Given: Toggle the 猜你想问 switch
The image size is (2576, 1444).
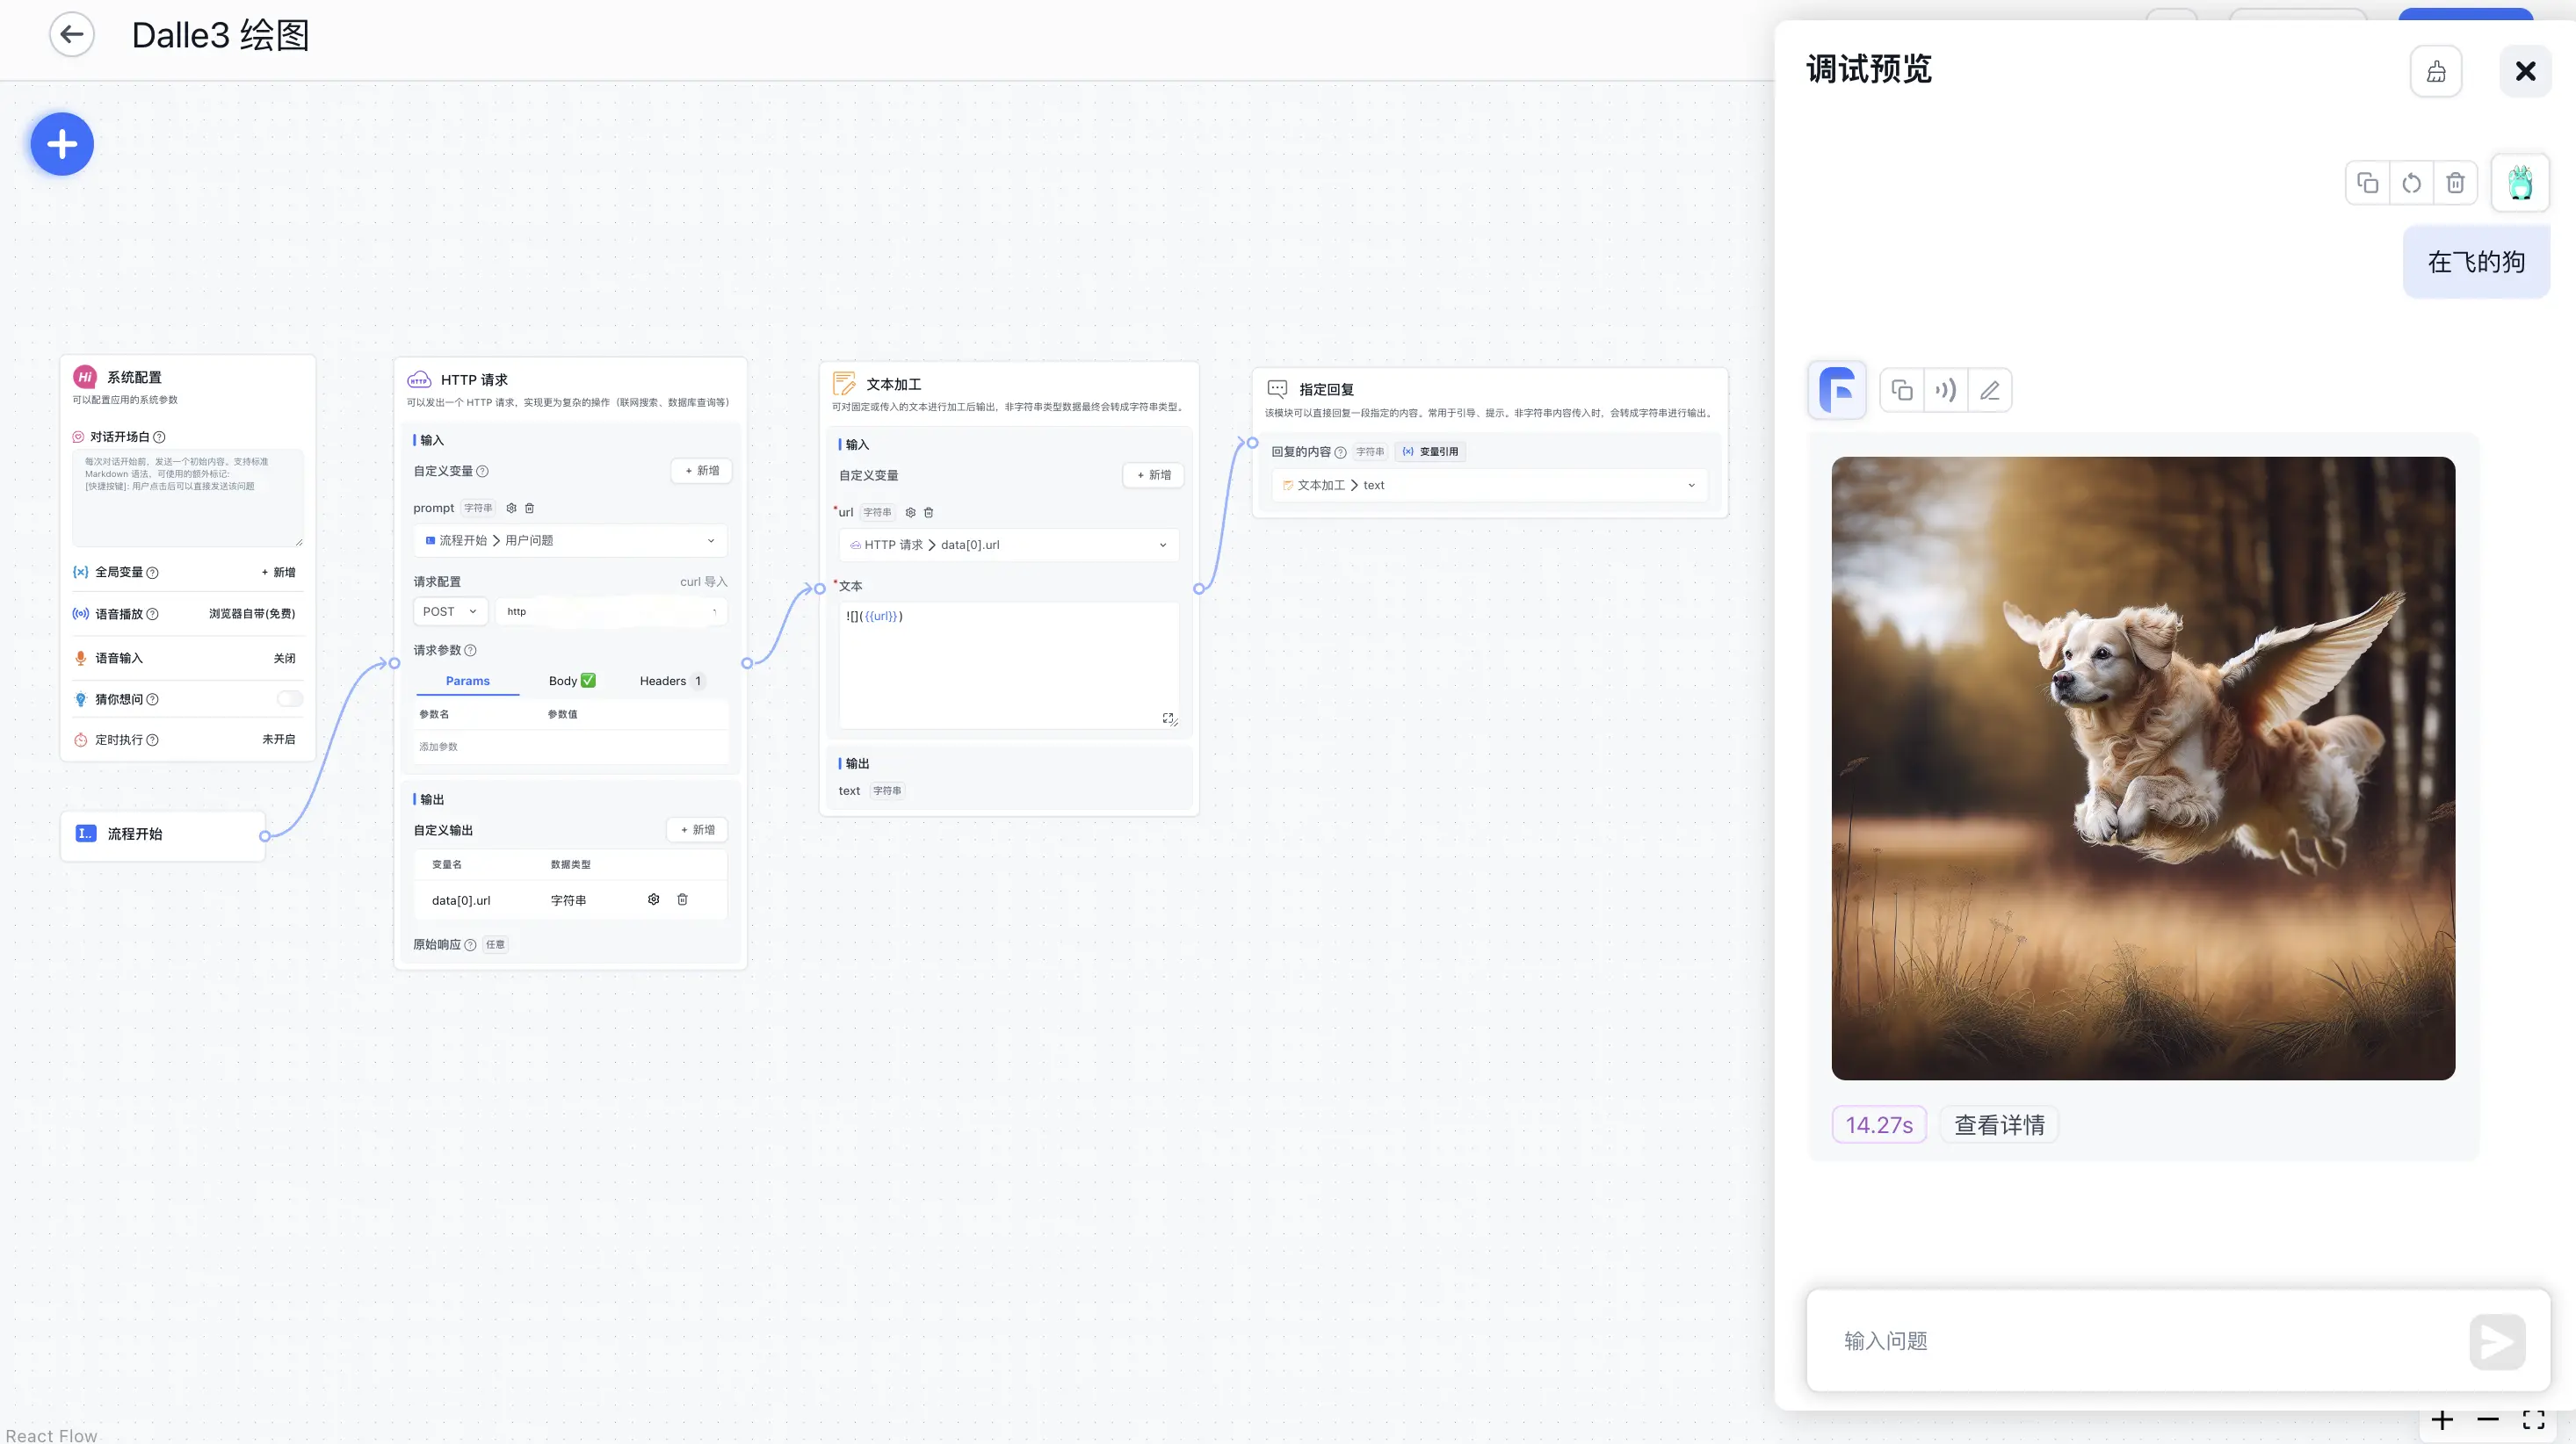Looking at the screenshot, I should coord(289,699).
